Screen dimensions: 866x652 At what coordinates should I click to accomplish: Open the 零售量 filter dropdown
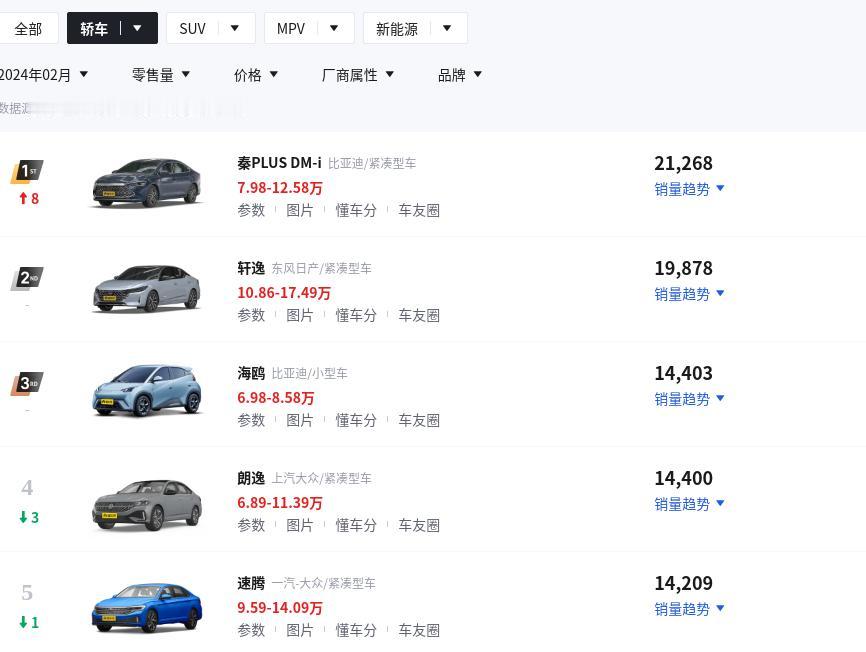coord(161,75)
